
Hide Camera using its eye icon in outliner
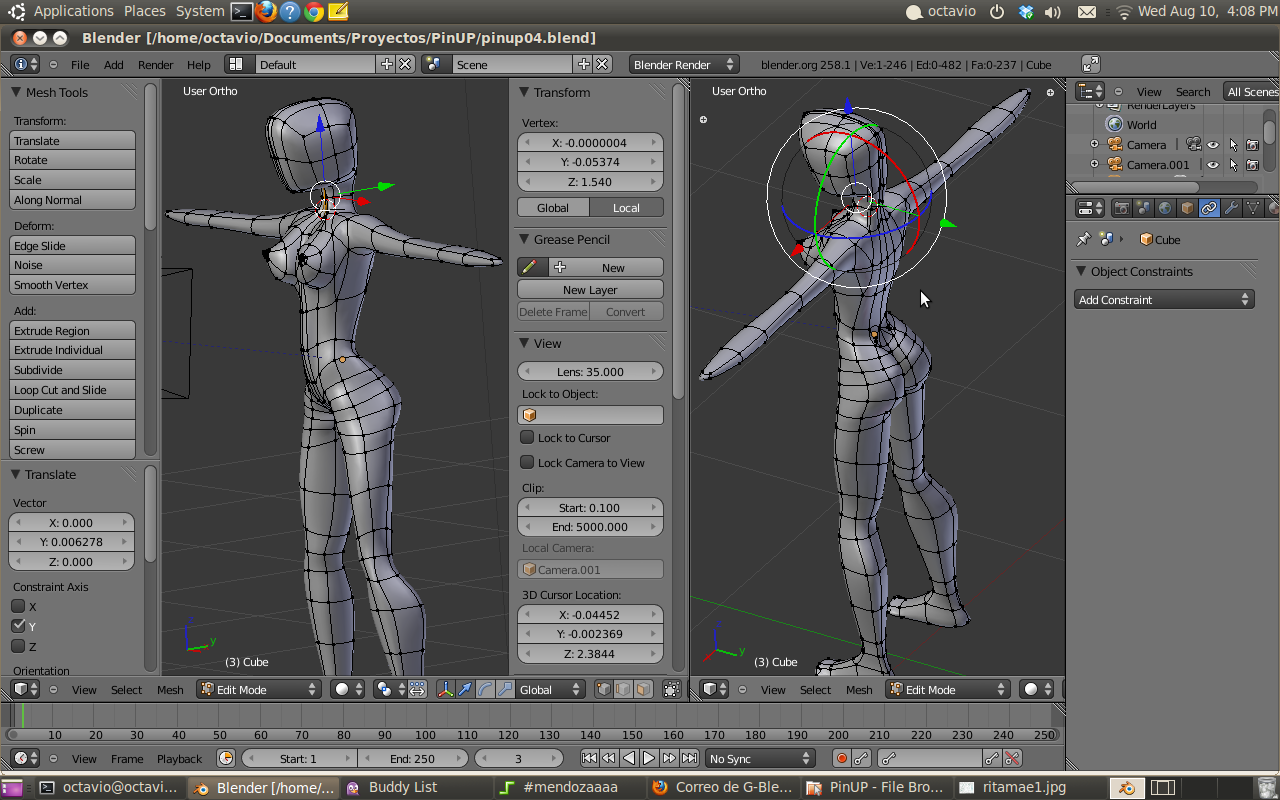click(1212, 145)
